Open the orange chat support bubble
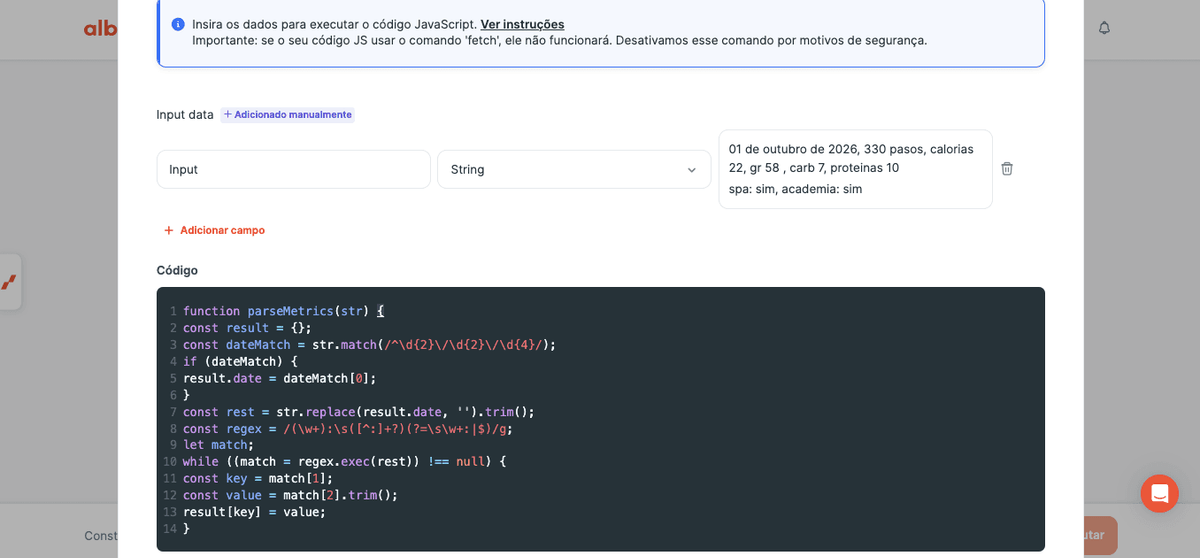The height and width of the screenshot is (558, 1200). tap(1159, 494)
